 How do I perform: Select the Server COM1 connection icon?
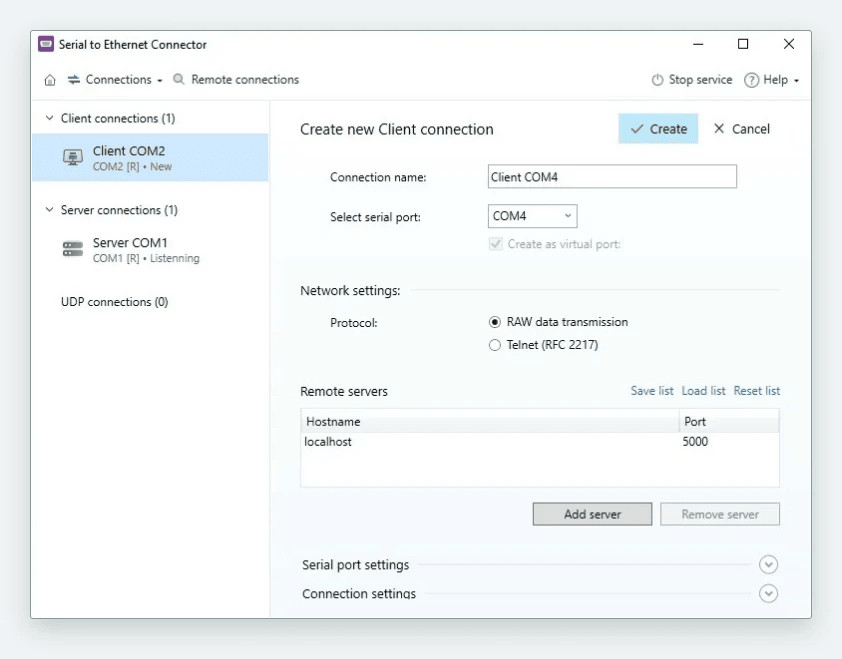pos(72,250)
